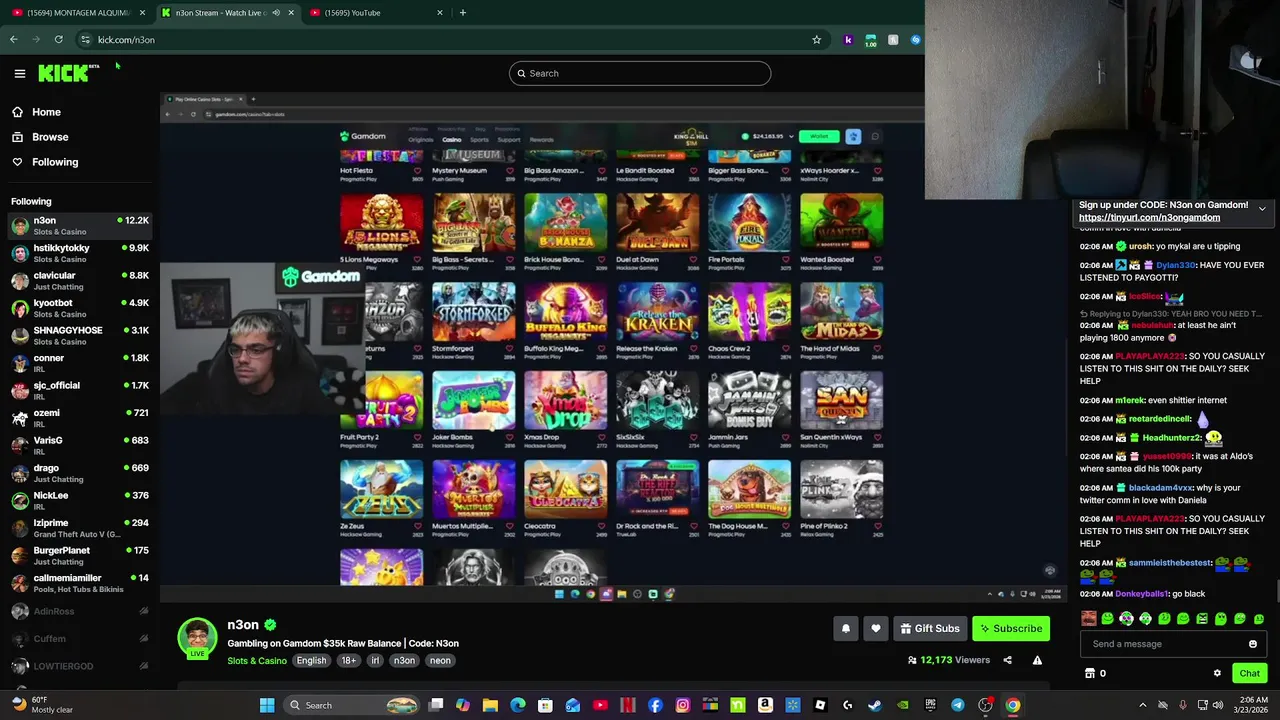Open the Slots & Casino category link

point(257,661)
